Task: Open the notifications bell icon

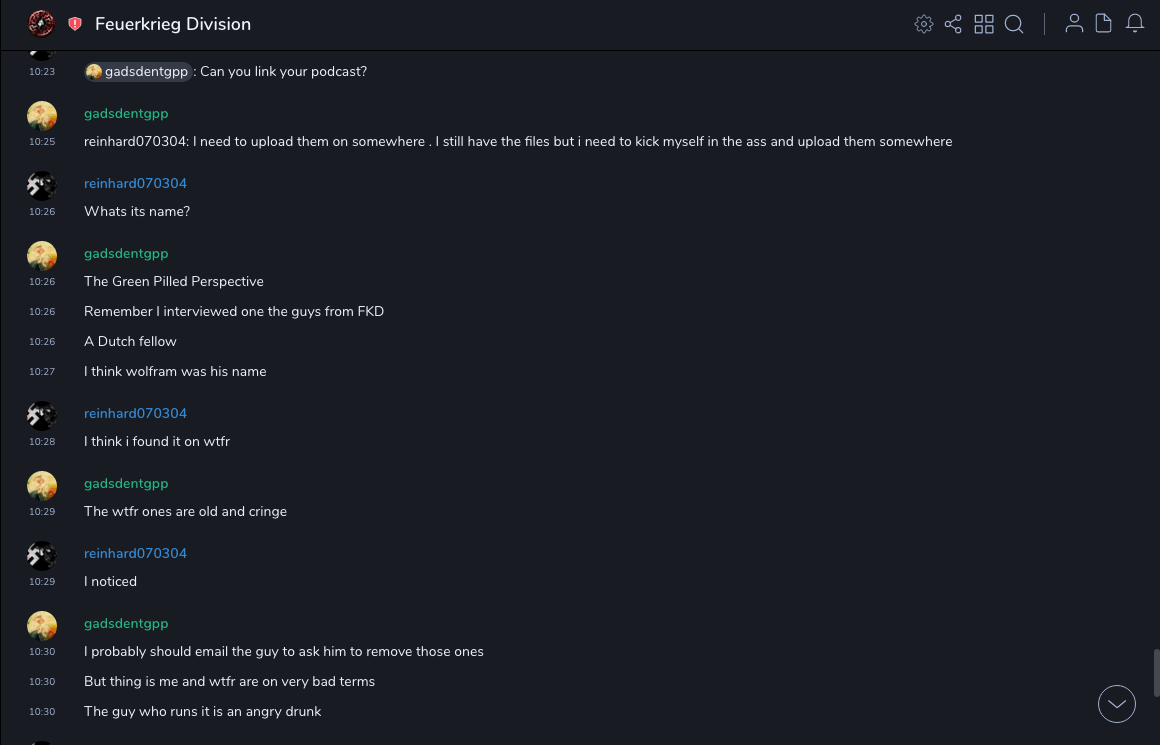Action: (1135, 24)
